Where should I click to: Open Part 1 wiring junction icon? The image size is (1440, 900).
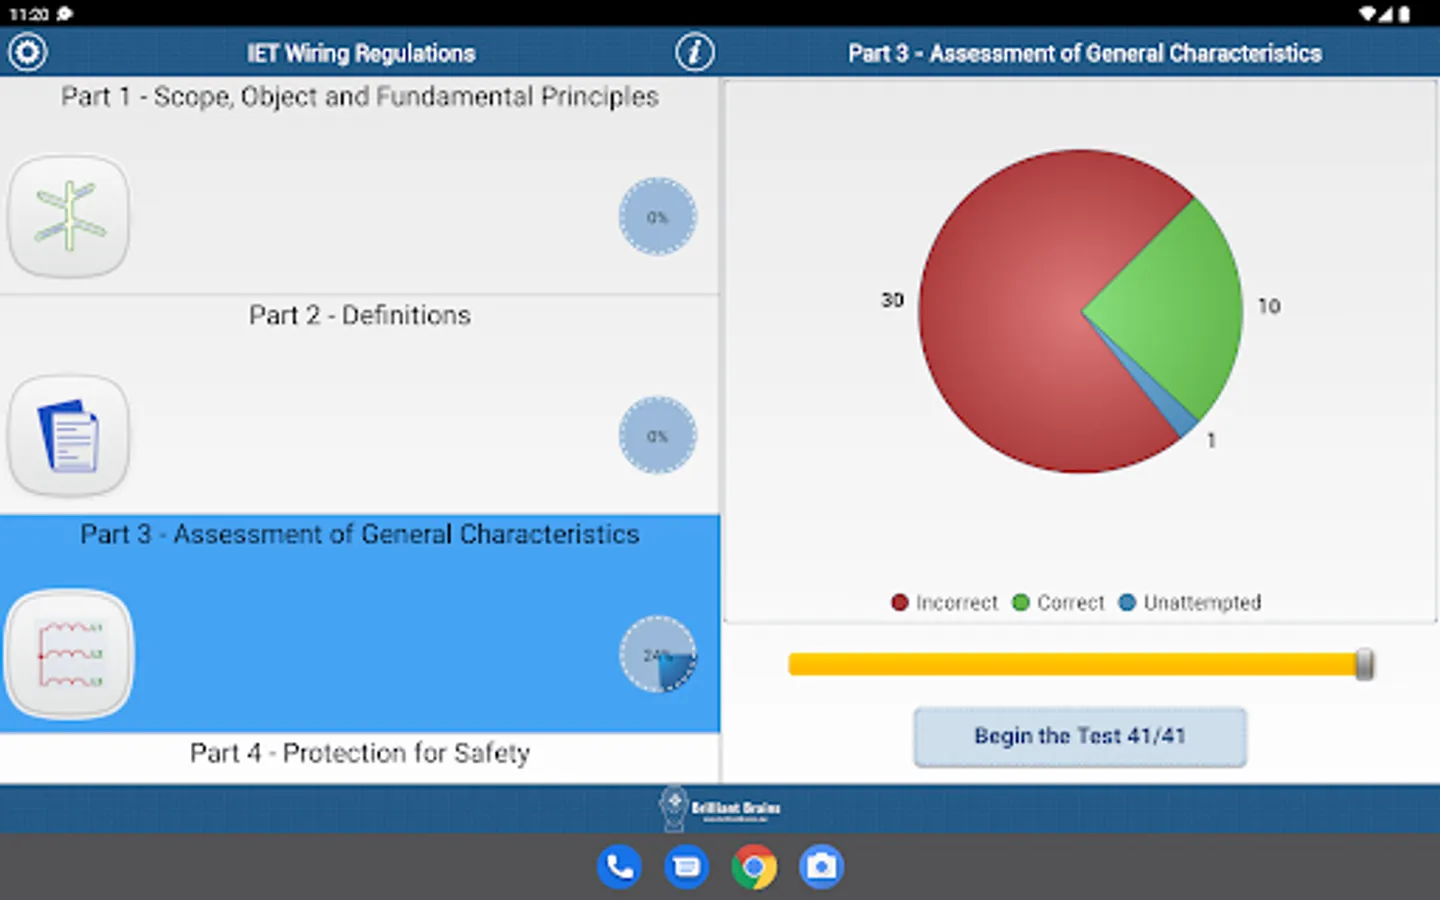69,216
